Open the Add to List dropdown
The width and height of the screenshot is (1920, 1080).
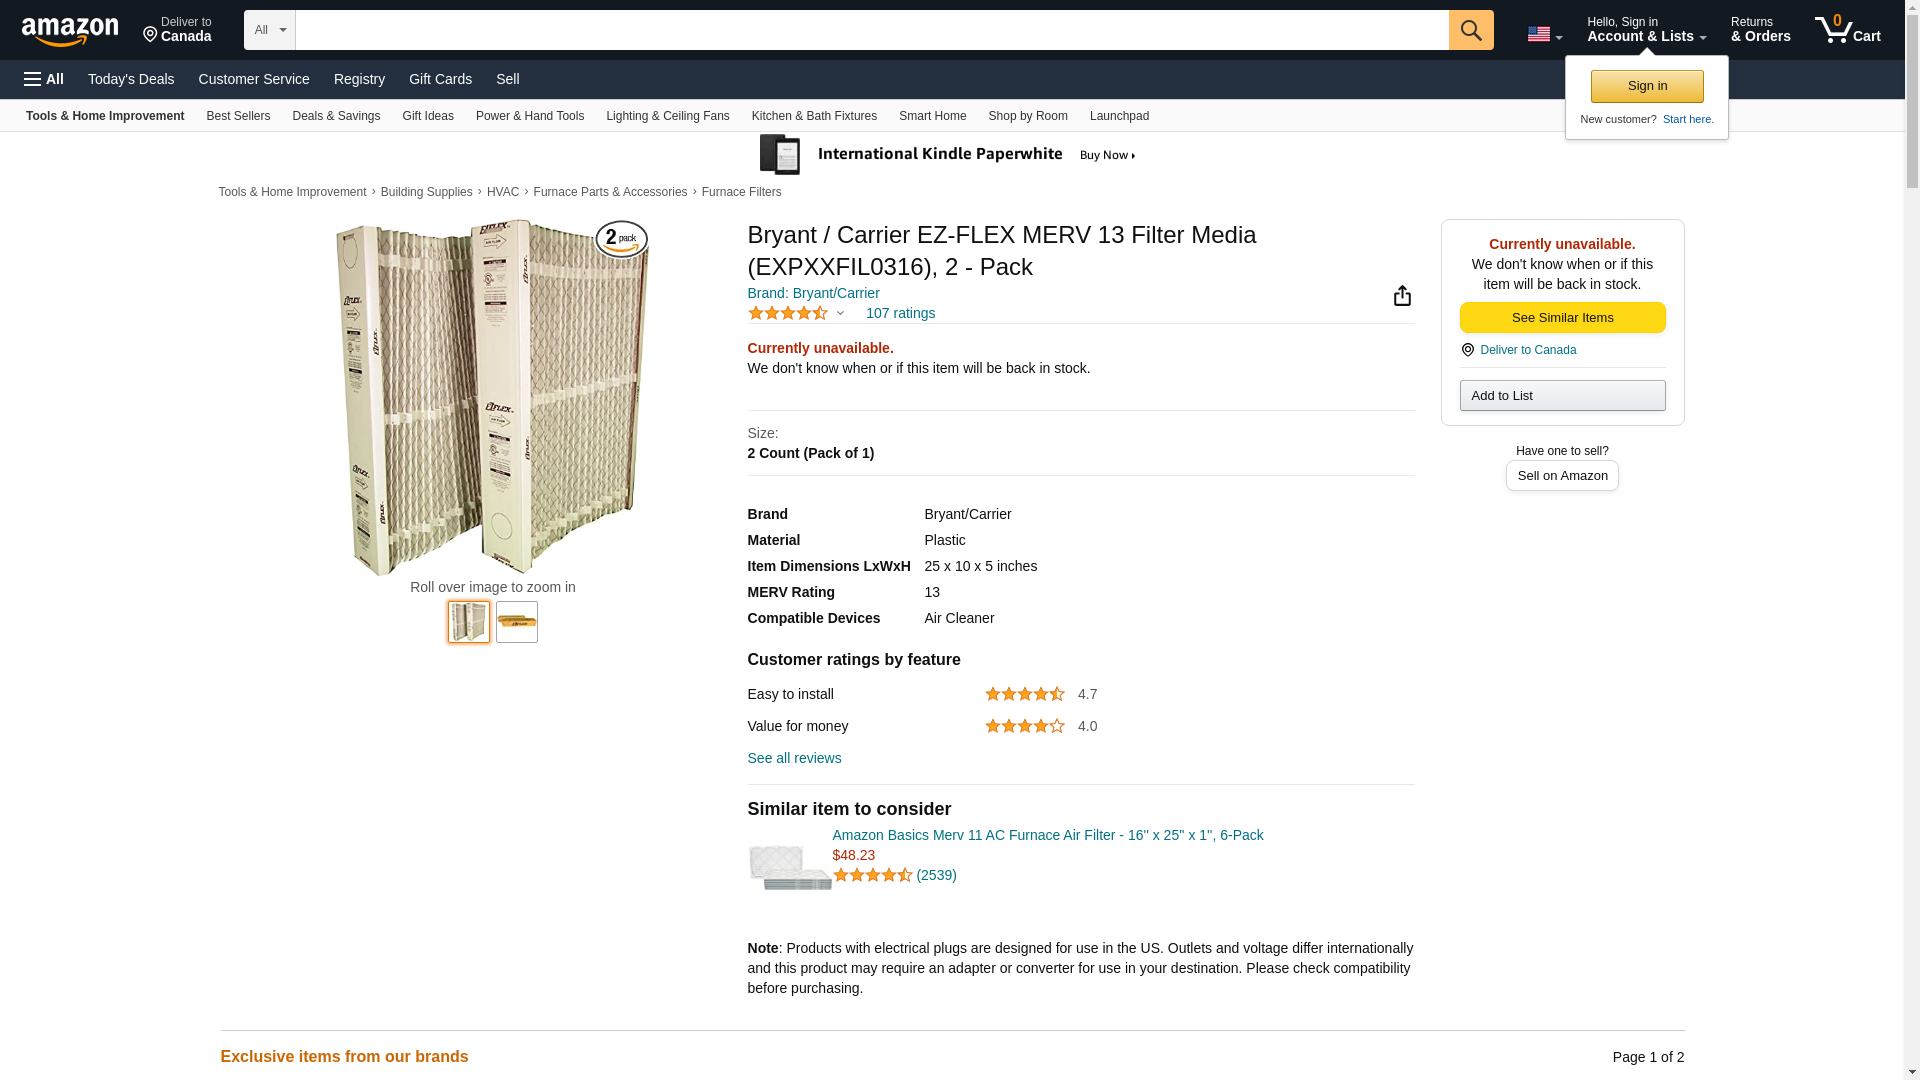1562,396
